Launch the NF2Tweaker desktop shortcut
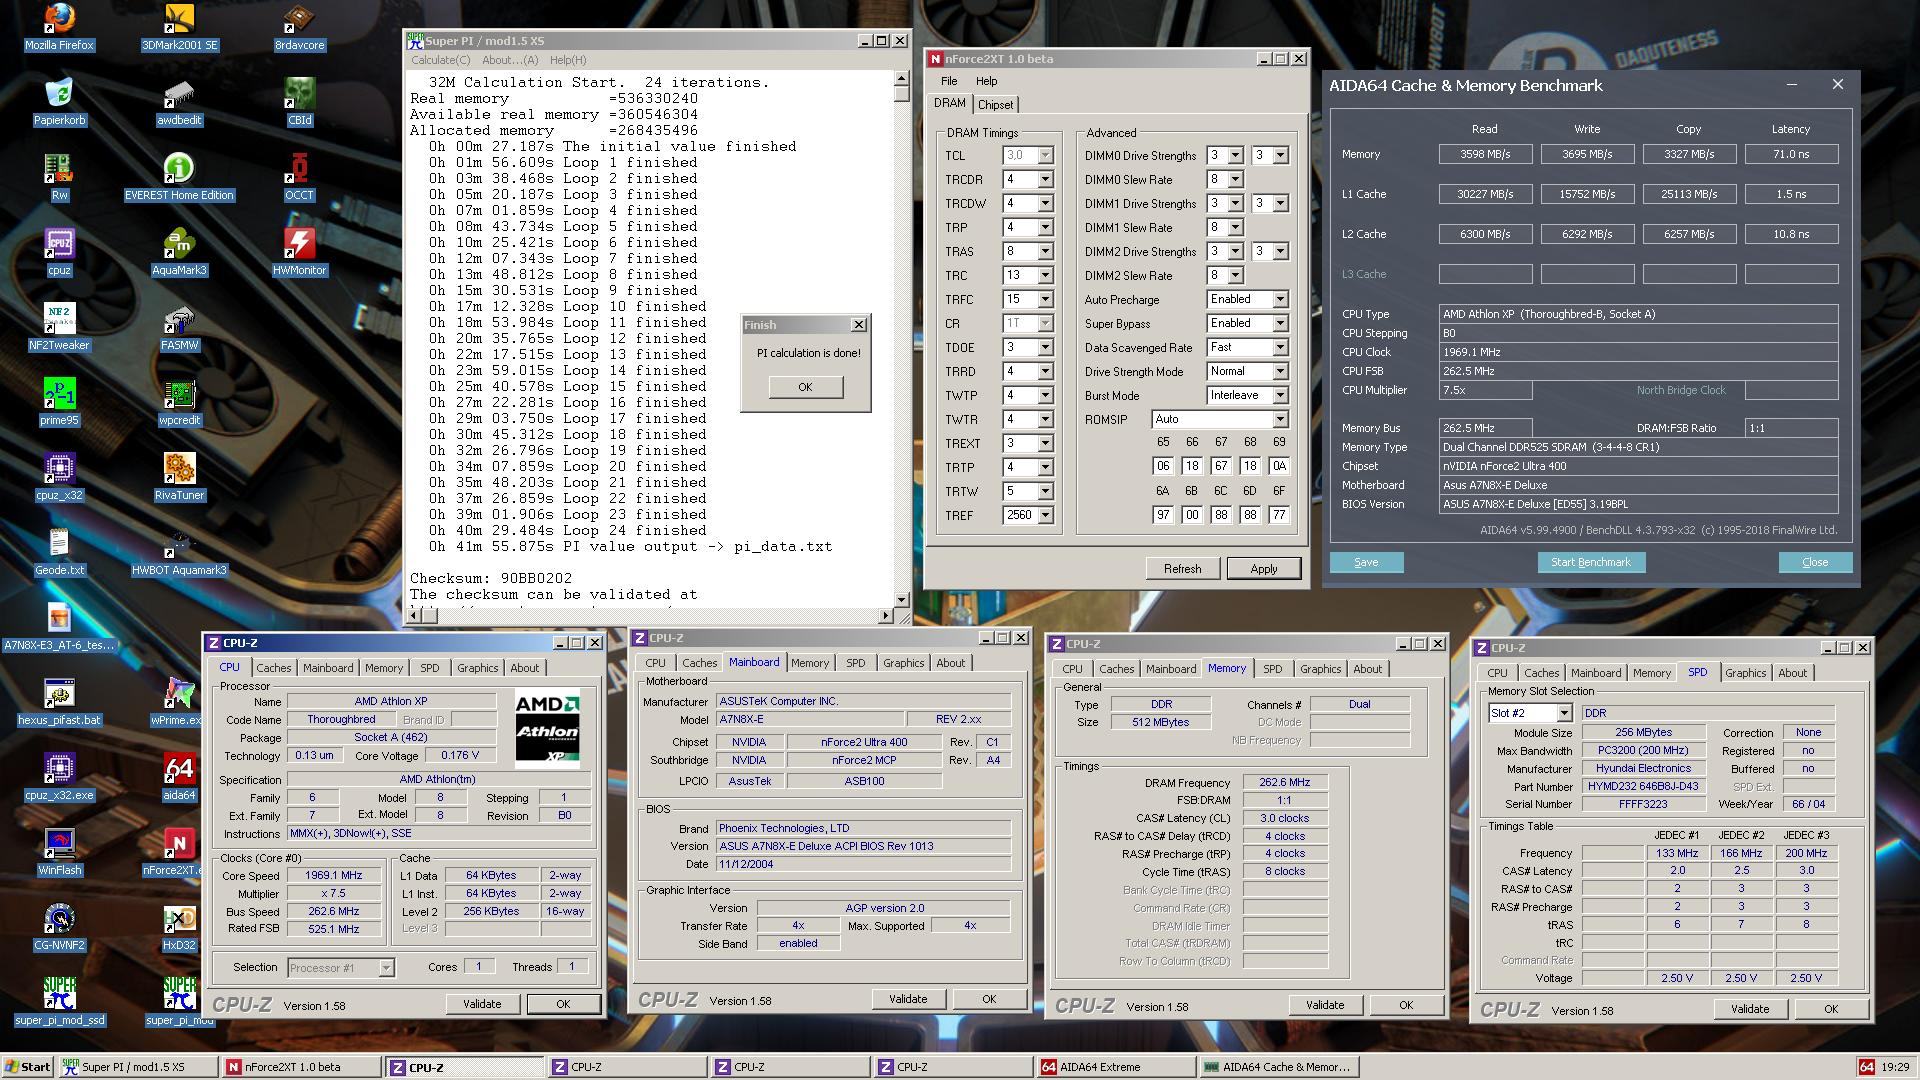 coord(59,327)
